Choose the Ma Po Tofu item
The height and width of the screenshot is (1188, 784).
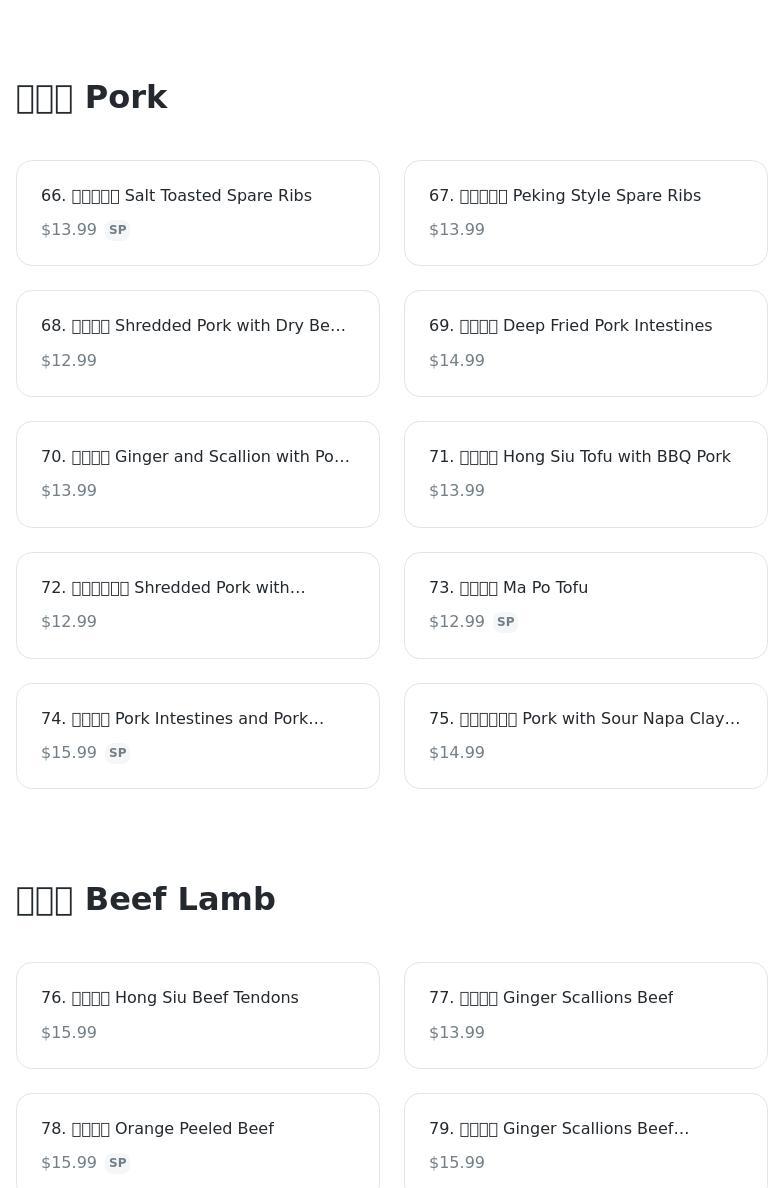point(586,605)
